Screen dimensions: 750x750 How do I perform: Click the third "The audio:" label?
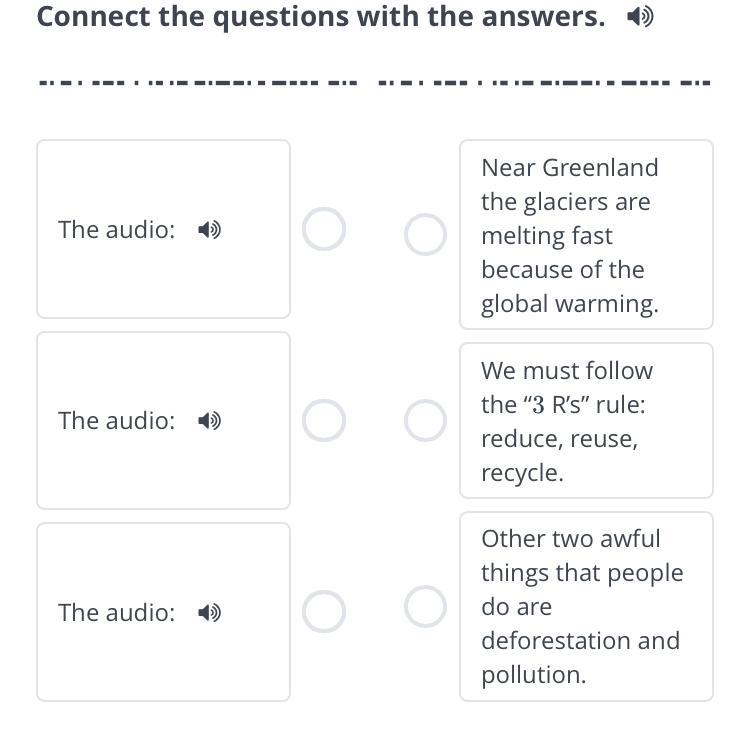(x=116, y=612)
